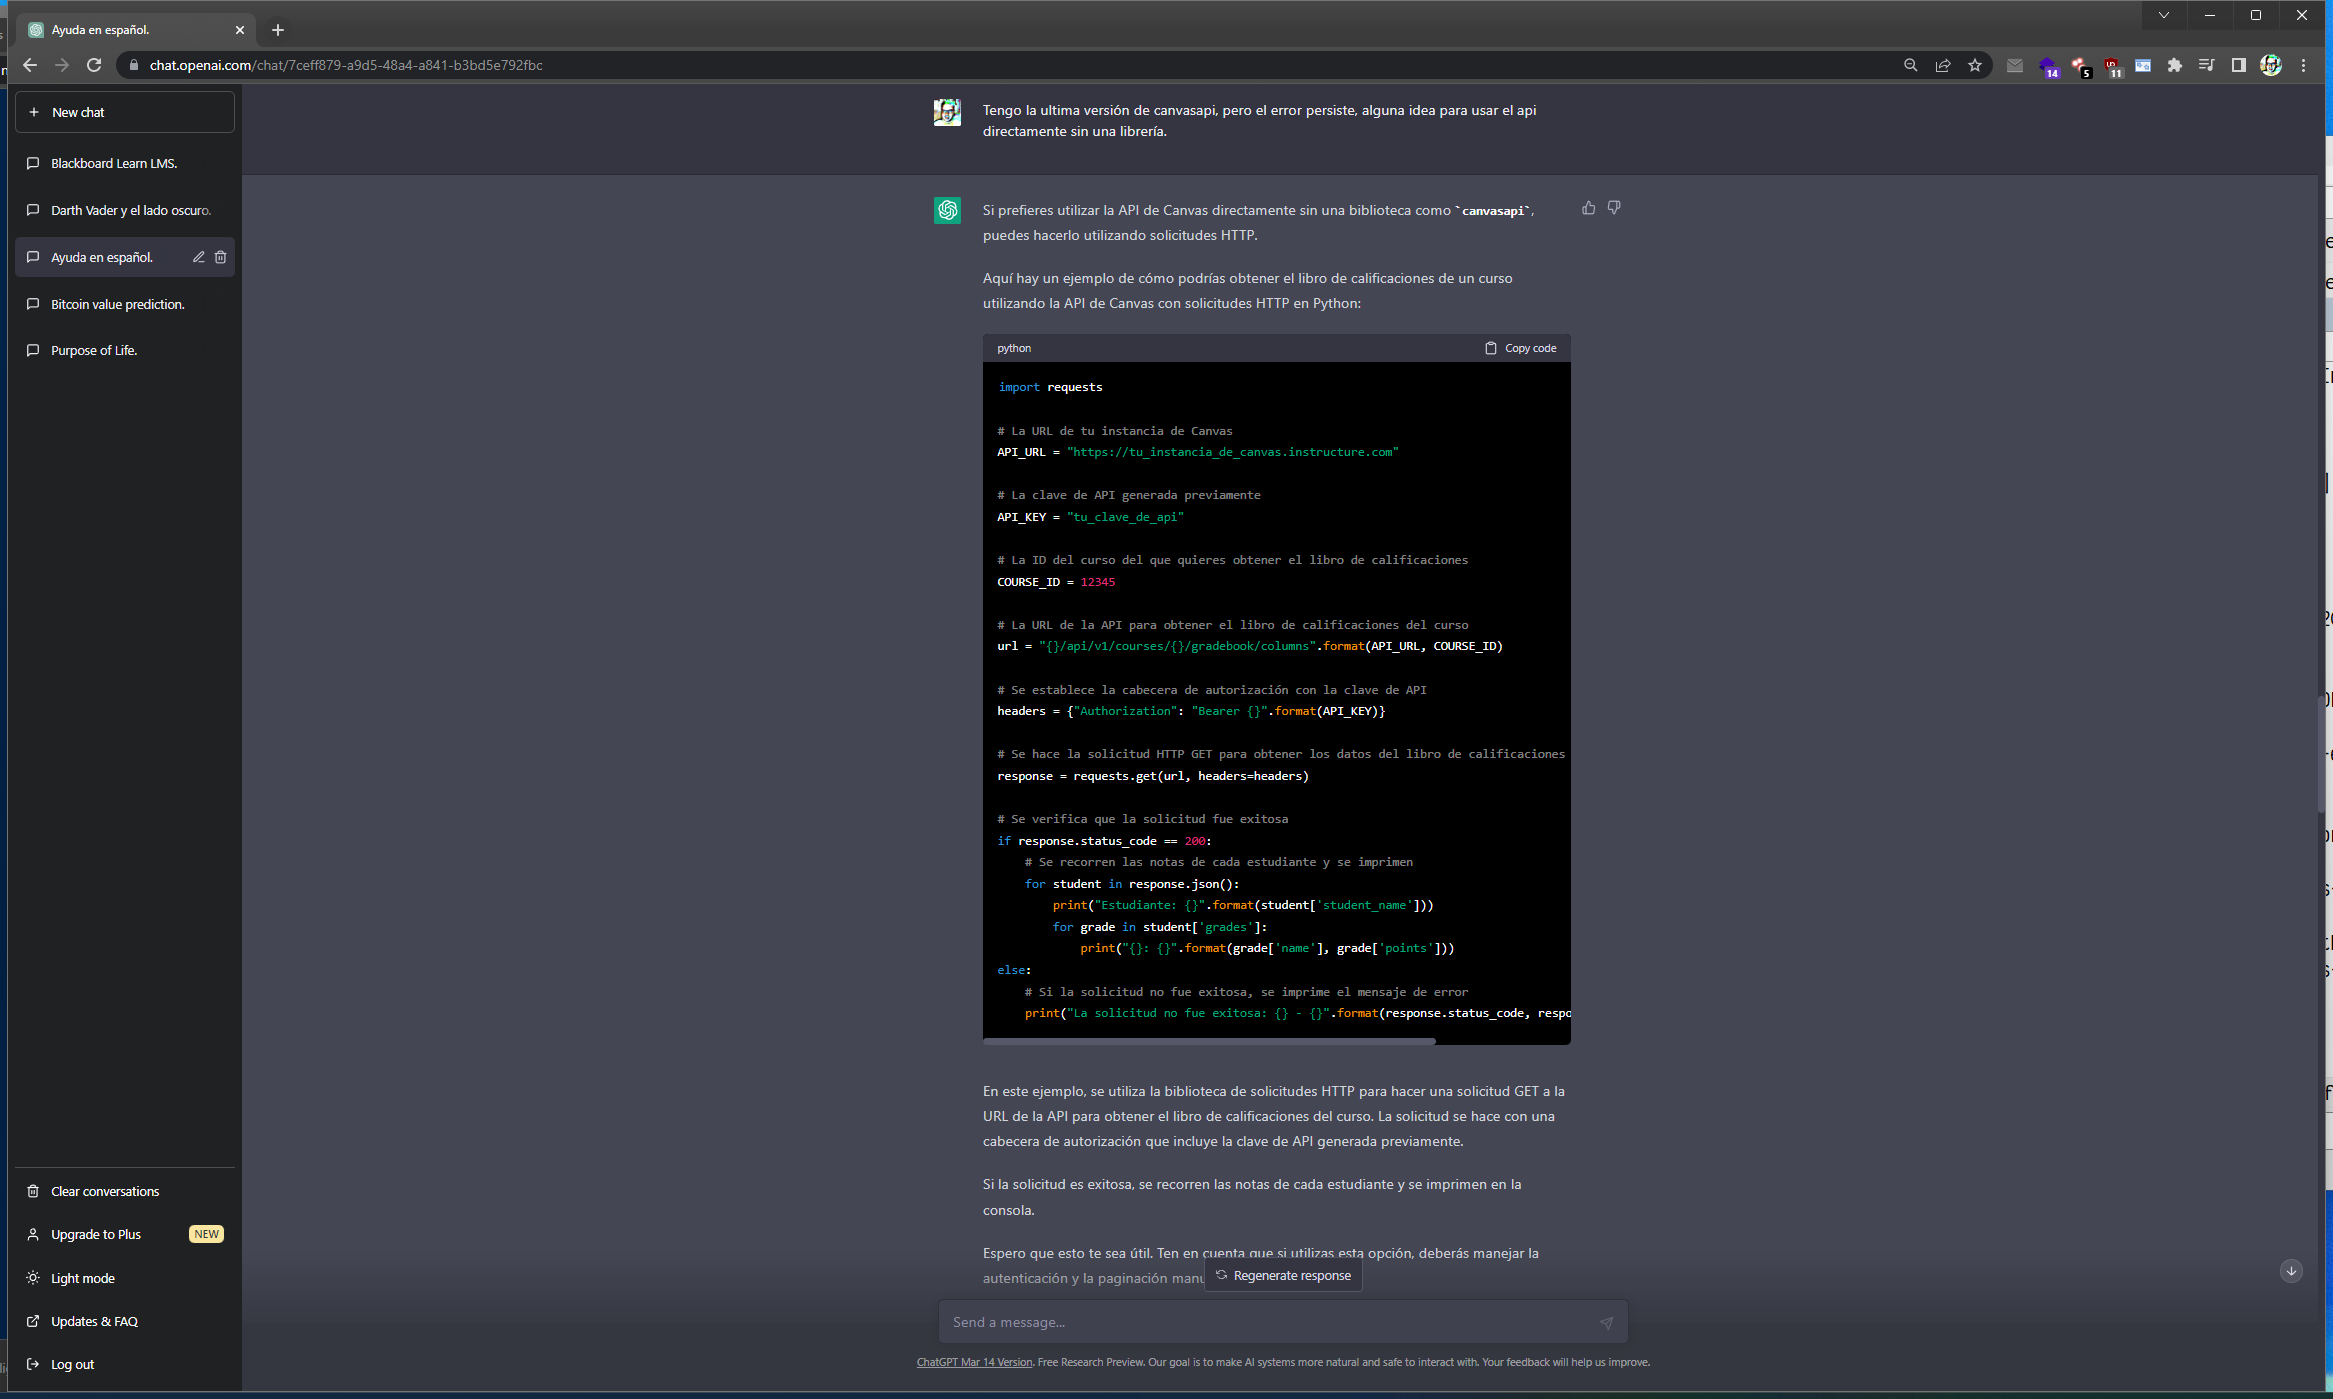Click the edit pencil on Ayuda en español
Viewport: 2333px width, 1399px height.
coord(199,257)
